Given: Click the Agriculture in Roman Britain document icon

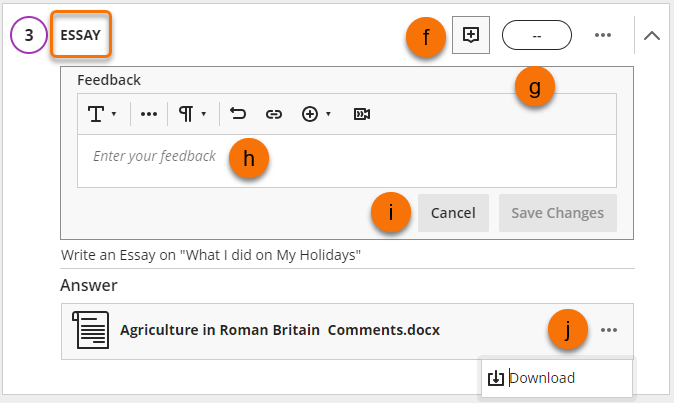Looking at the screenshot, I should point(91,330).
